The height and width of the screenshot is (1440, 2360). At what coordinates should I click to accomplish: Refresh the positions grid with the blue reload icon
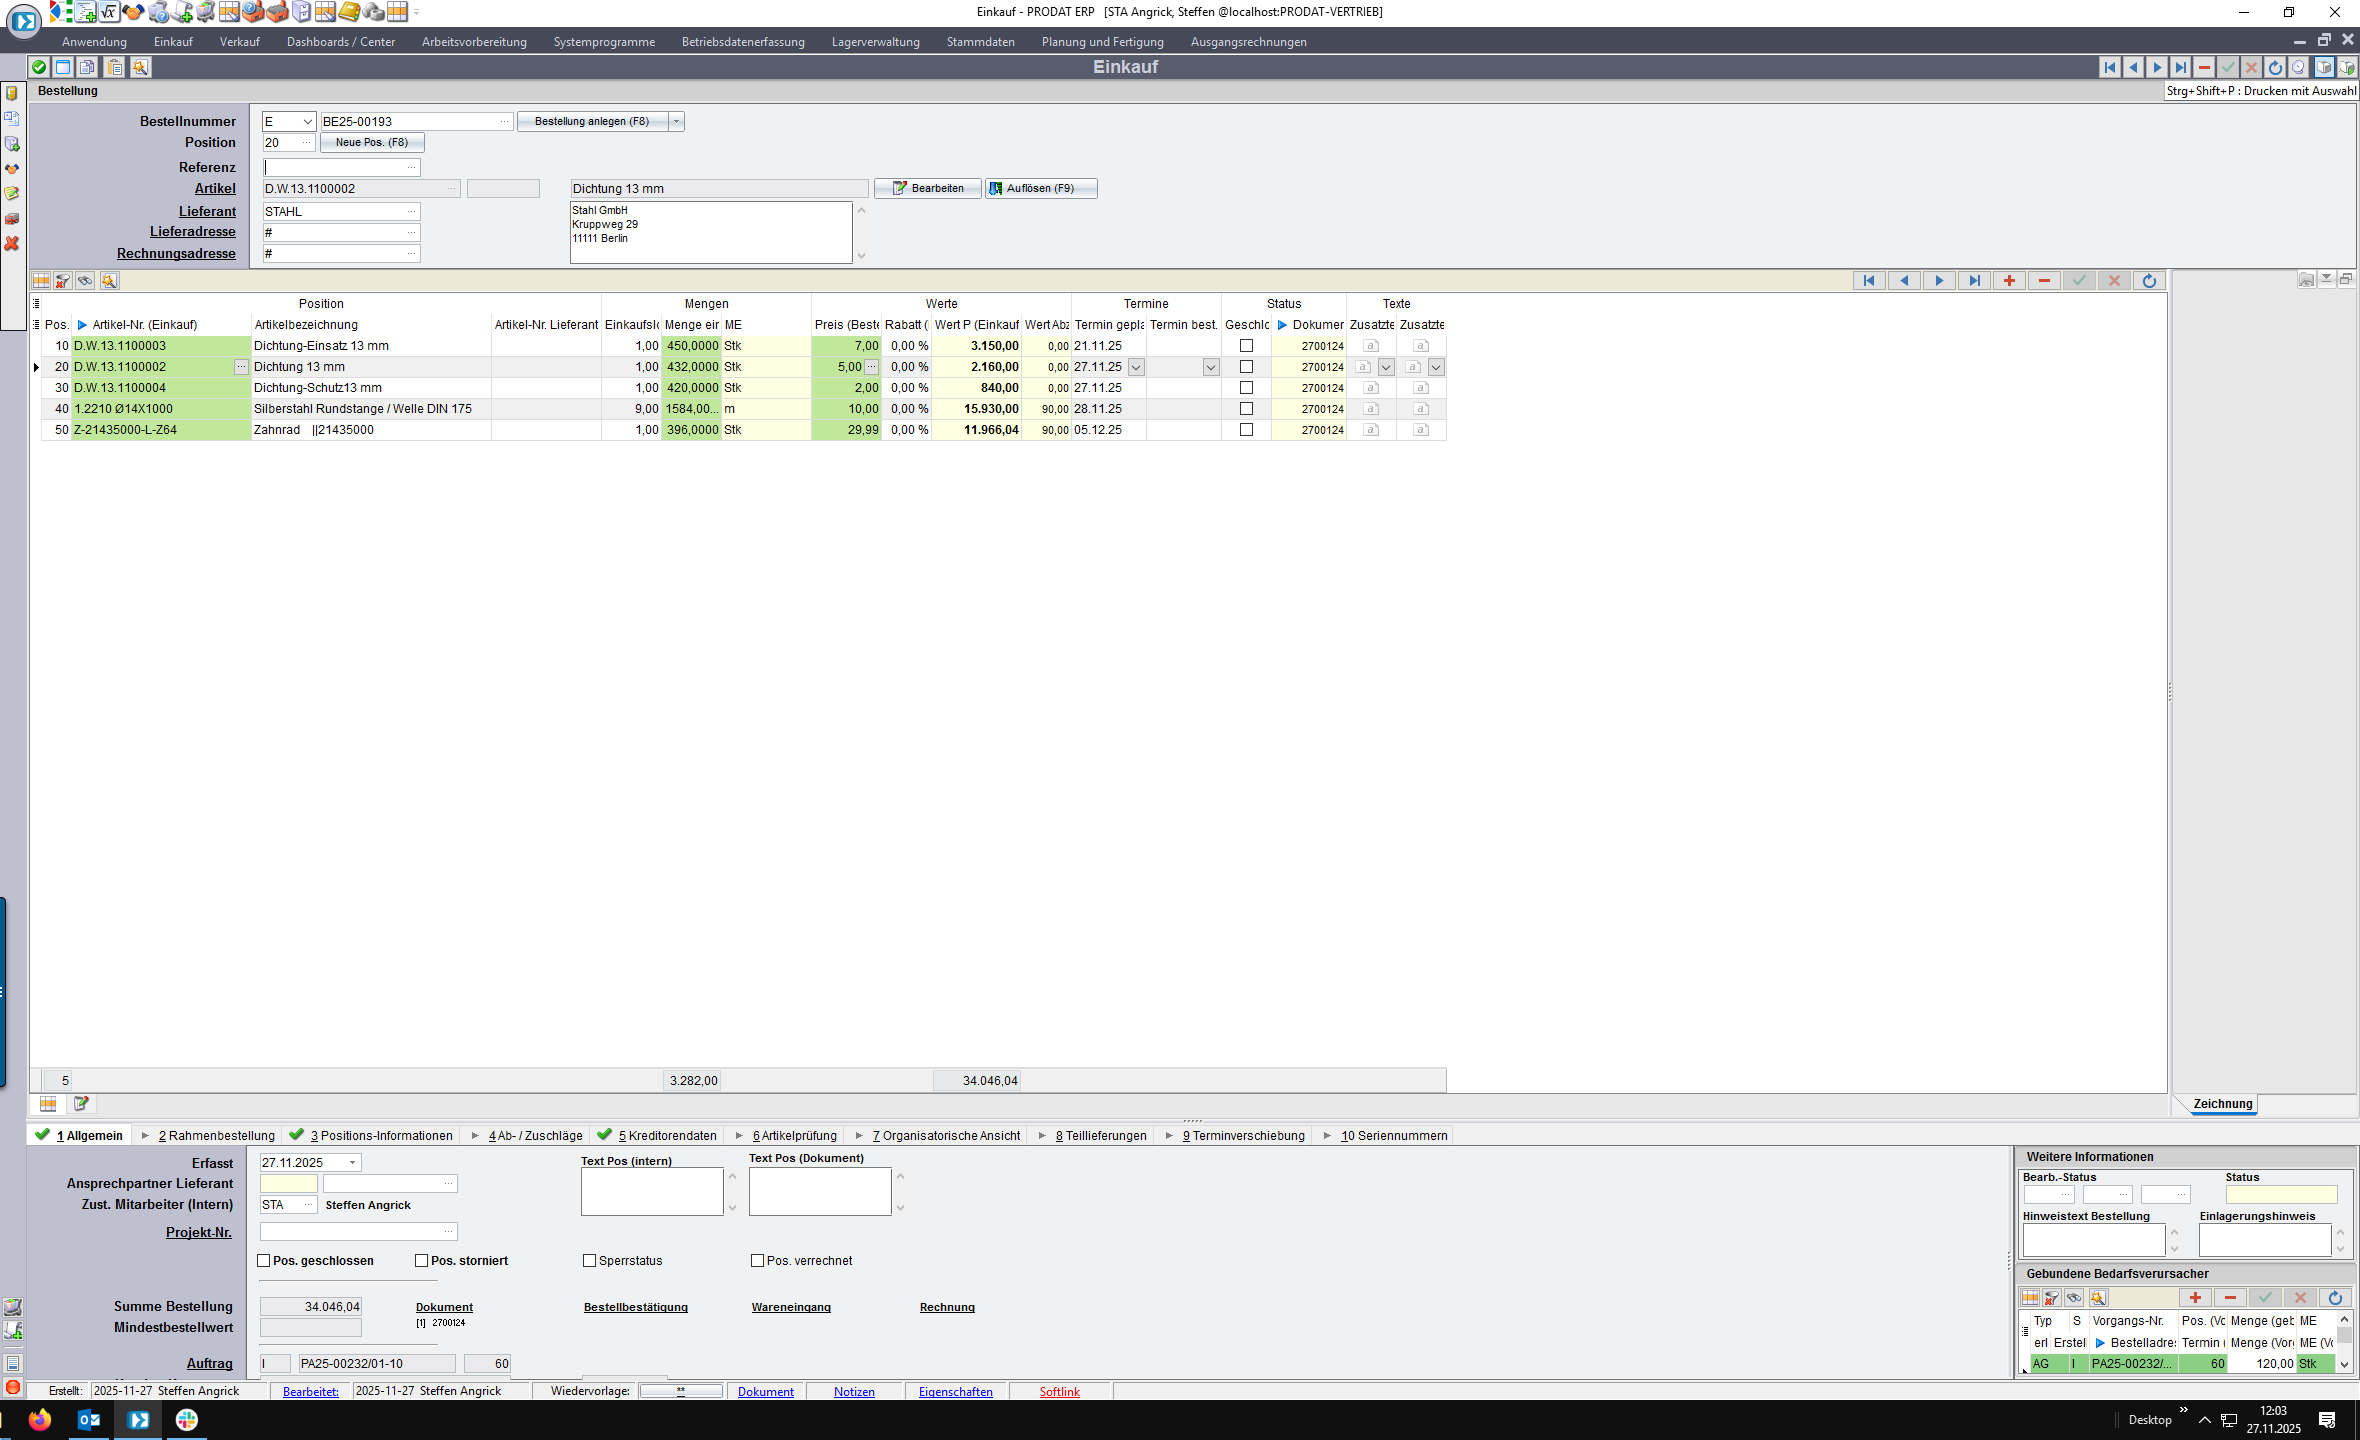(2149, 281)
